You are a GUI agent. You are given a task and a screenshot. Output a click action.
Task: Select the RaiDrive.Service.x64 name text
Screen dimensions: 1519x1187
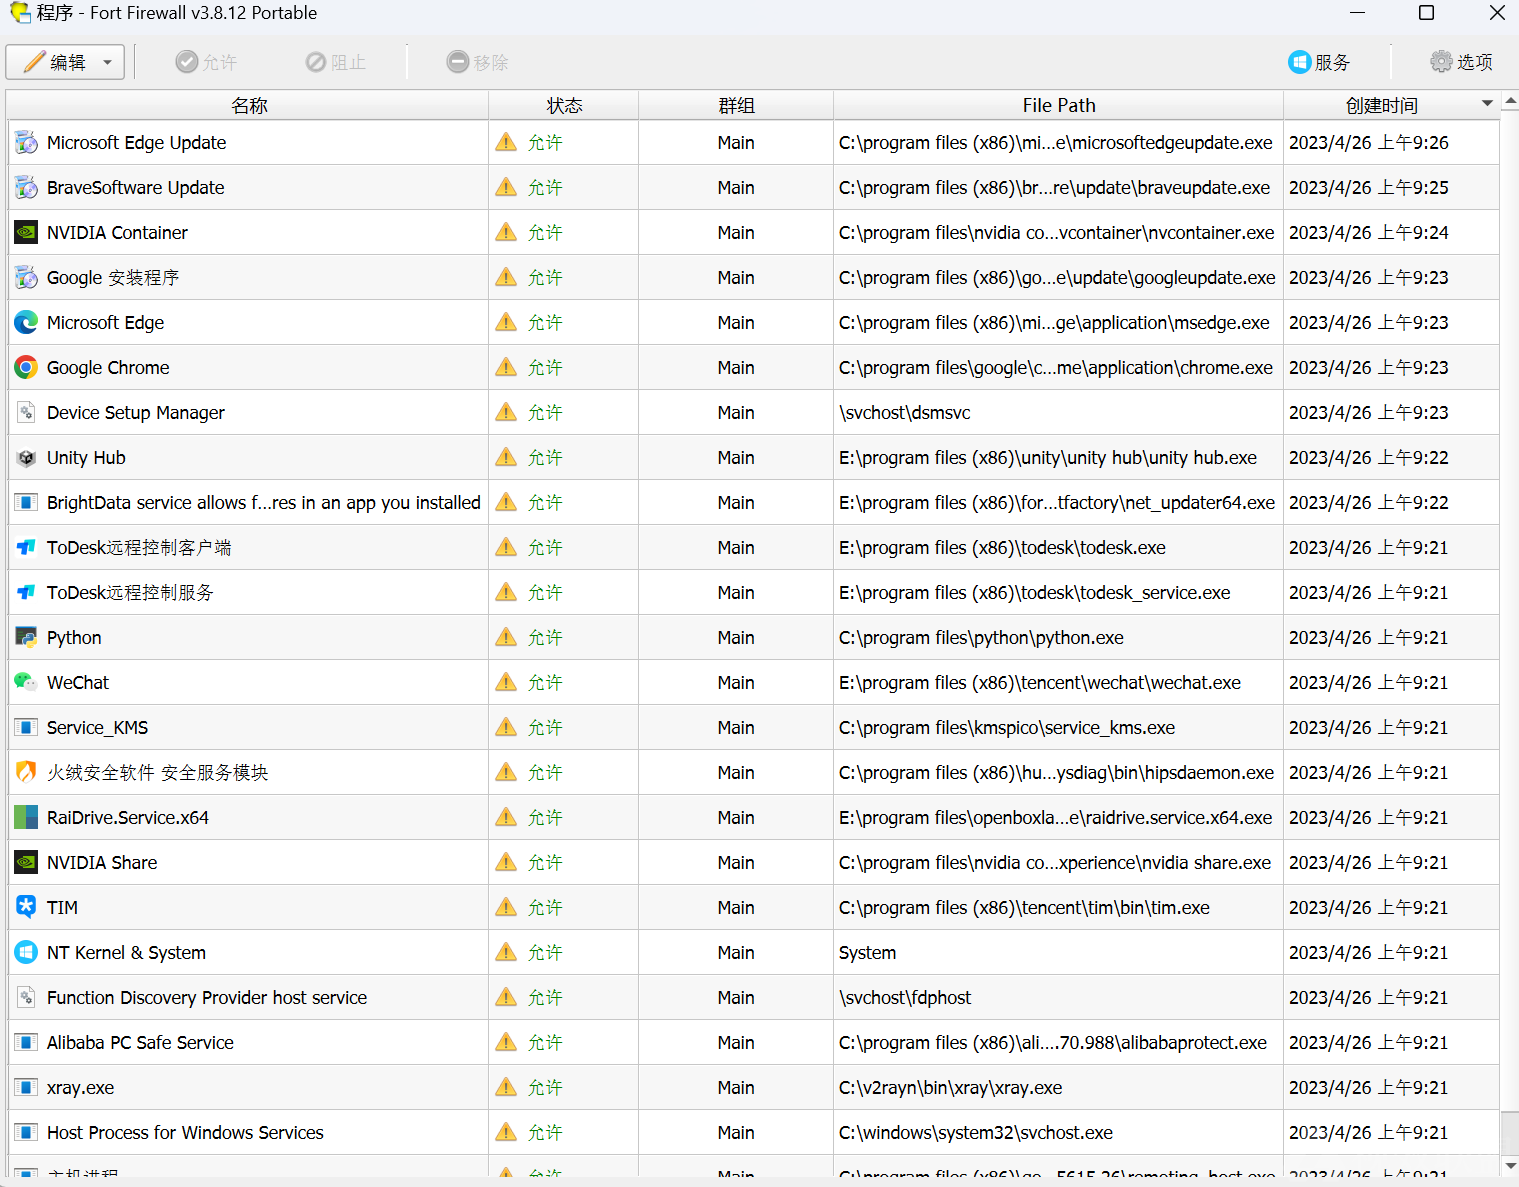[128, 818]
